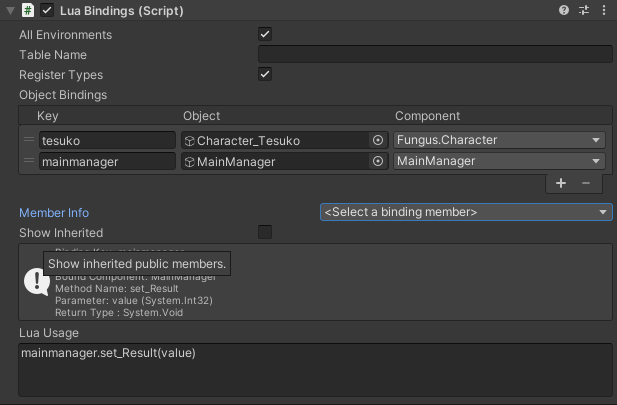Open the Lua Bindings help reference icon
This screenshot has height=405, width=617.
tap(565, 10)
